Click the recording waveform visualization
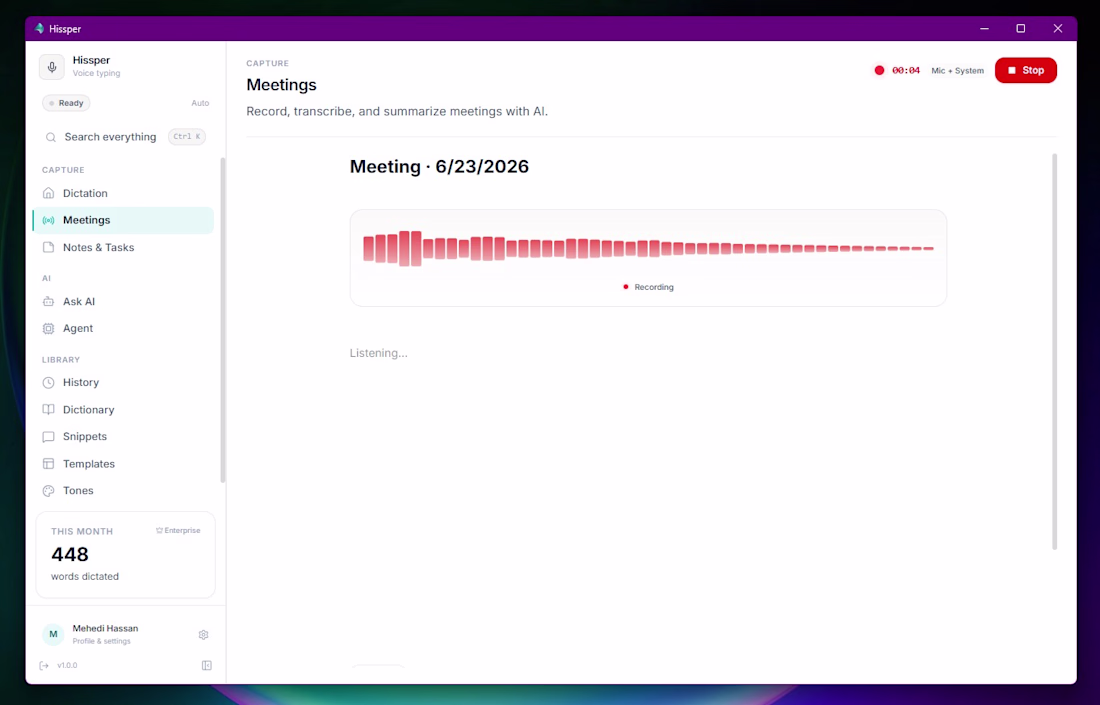This screenshot has height=705, width=1100. click(648, 248)
